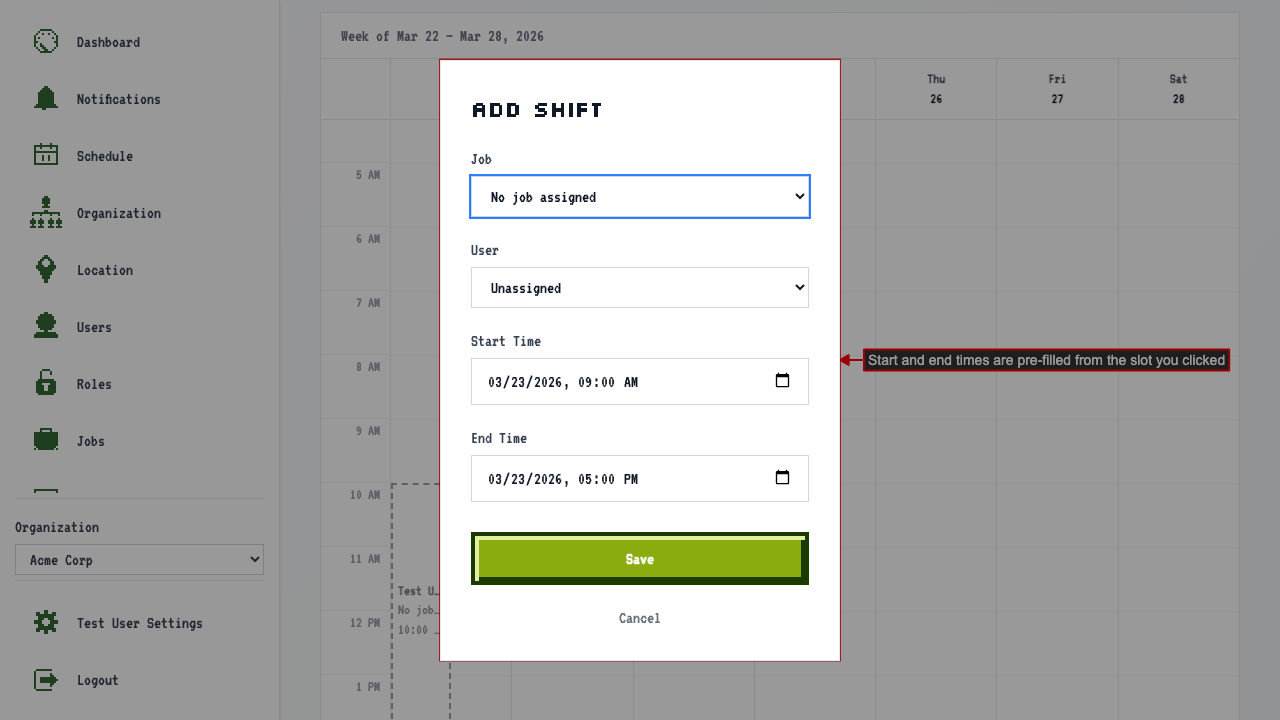Click the Schedule calendar icon in sidebar

[x=46, y=155]
